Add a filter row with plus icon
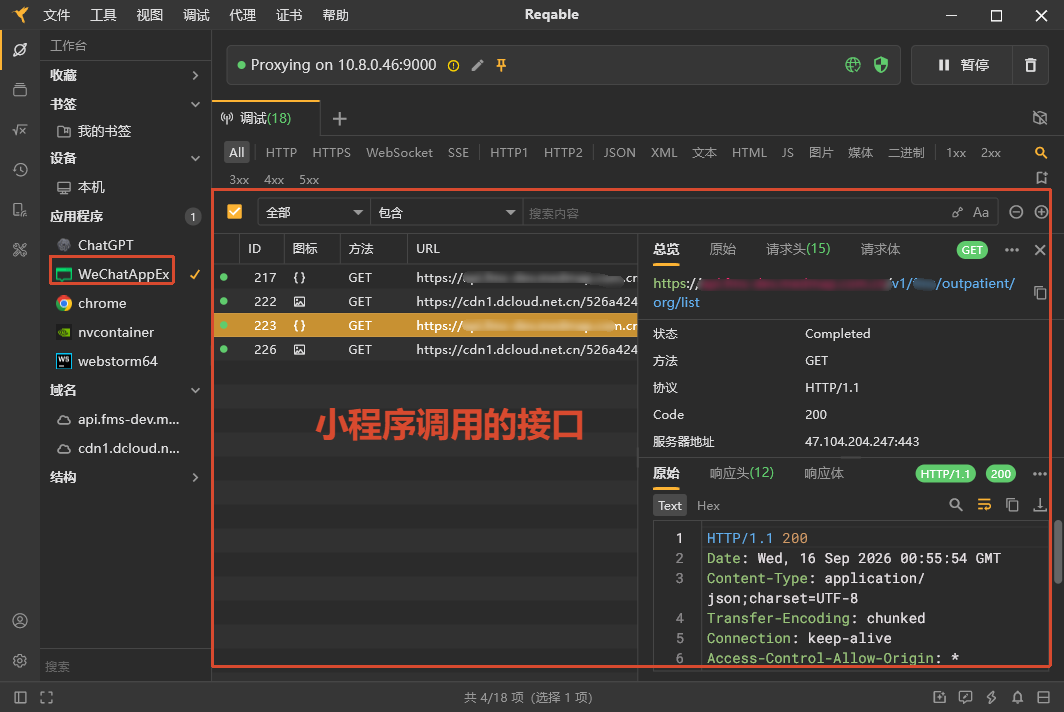 click(x=1041, y=212)
